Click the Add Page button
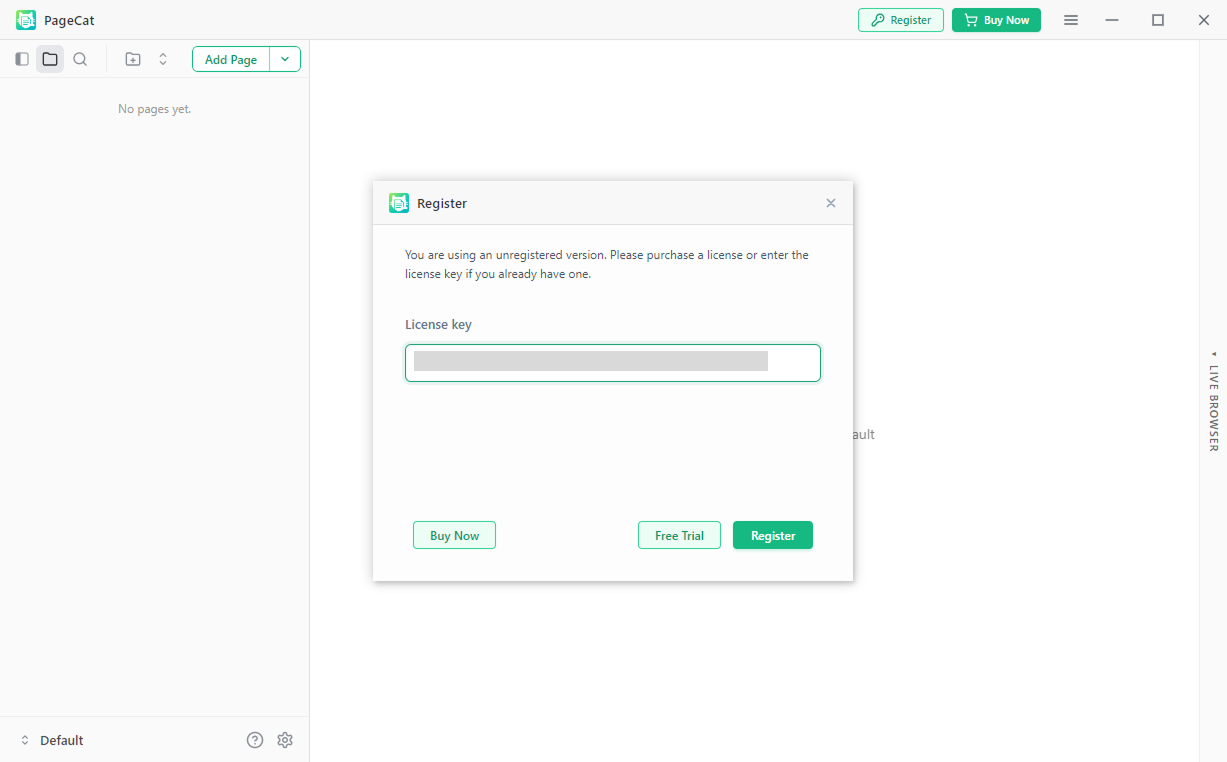This screenshot has width=1227, height=762. click(x=231, y=59)
